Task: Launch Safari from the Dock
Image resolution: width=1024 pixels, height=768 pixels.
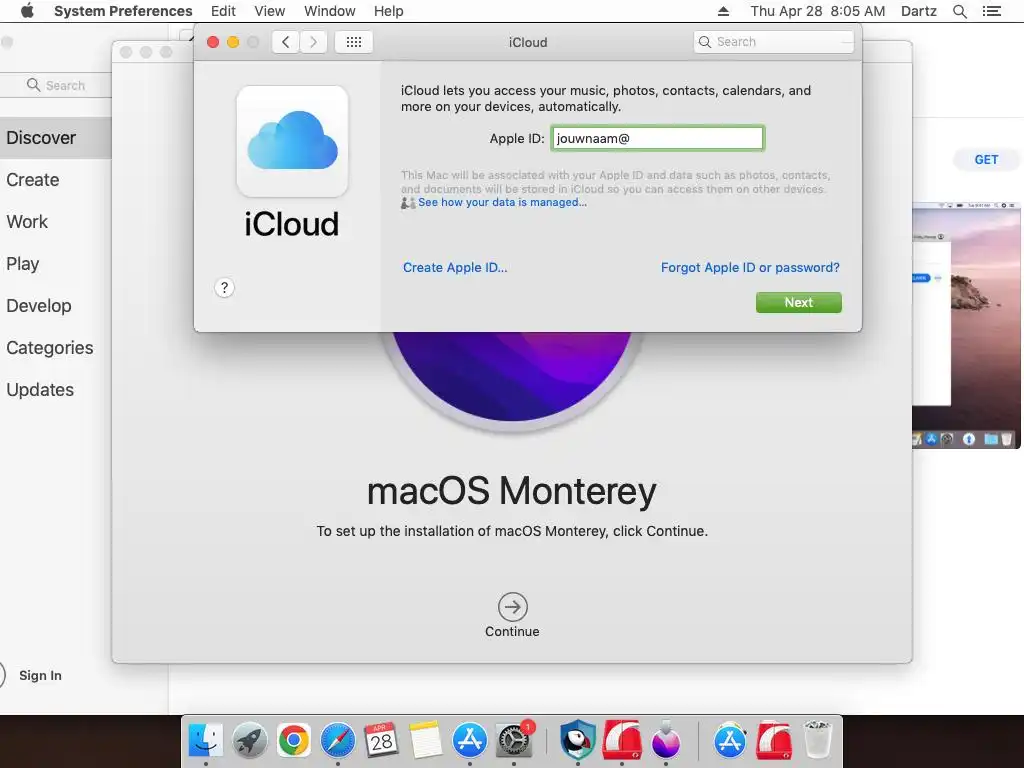Action: click(x=338, y=740)
